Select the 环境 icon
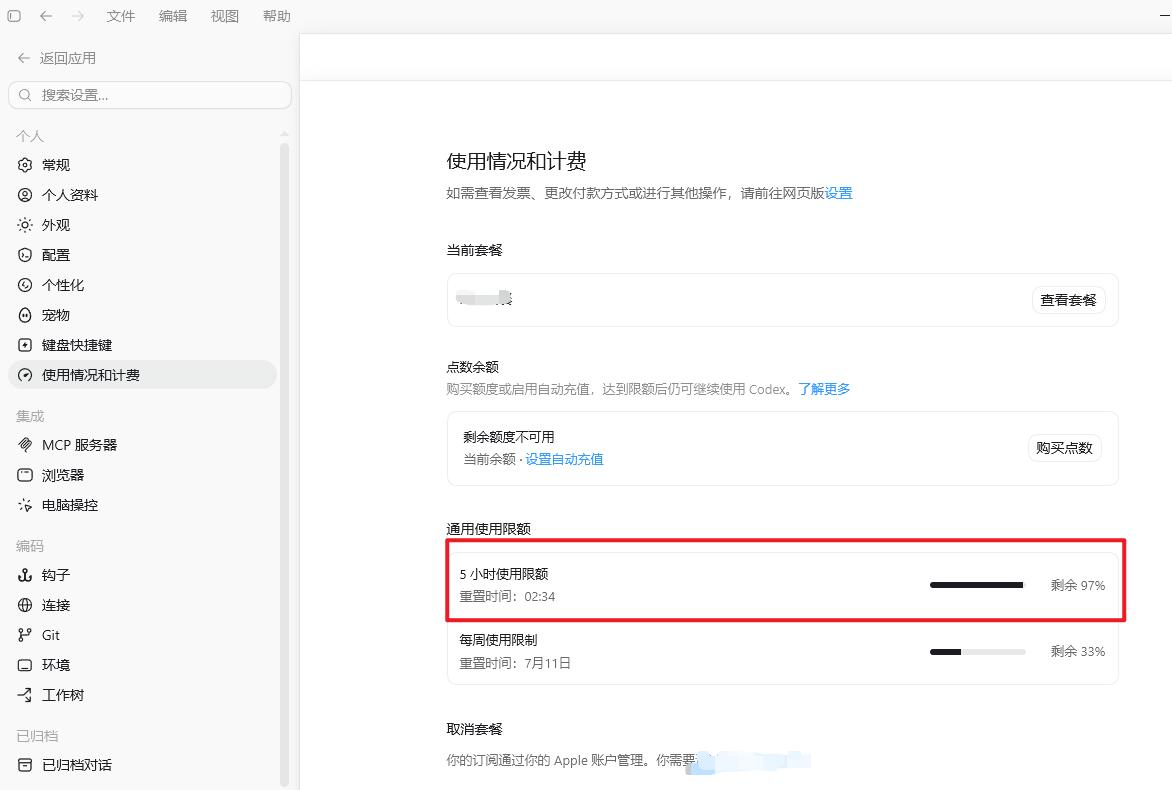 click(25, 664)
